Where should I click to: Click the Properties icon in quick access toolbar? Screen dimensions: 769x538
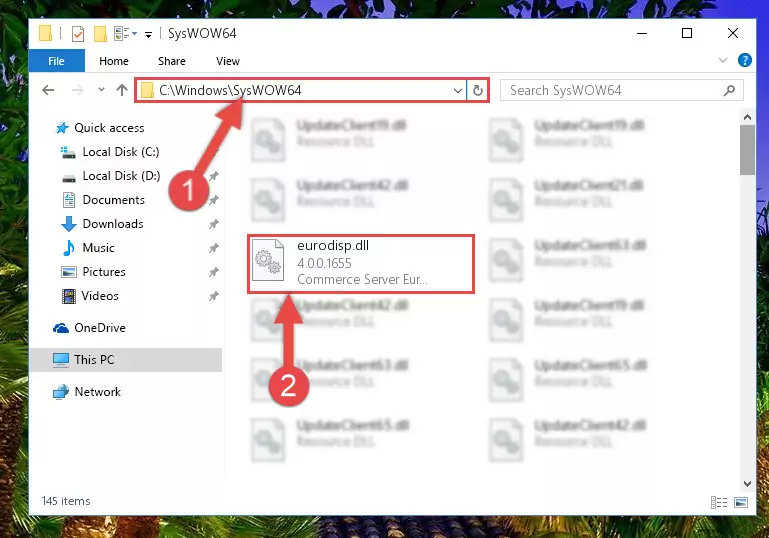click(77, 34)
